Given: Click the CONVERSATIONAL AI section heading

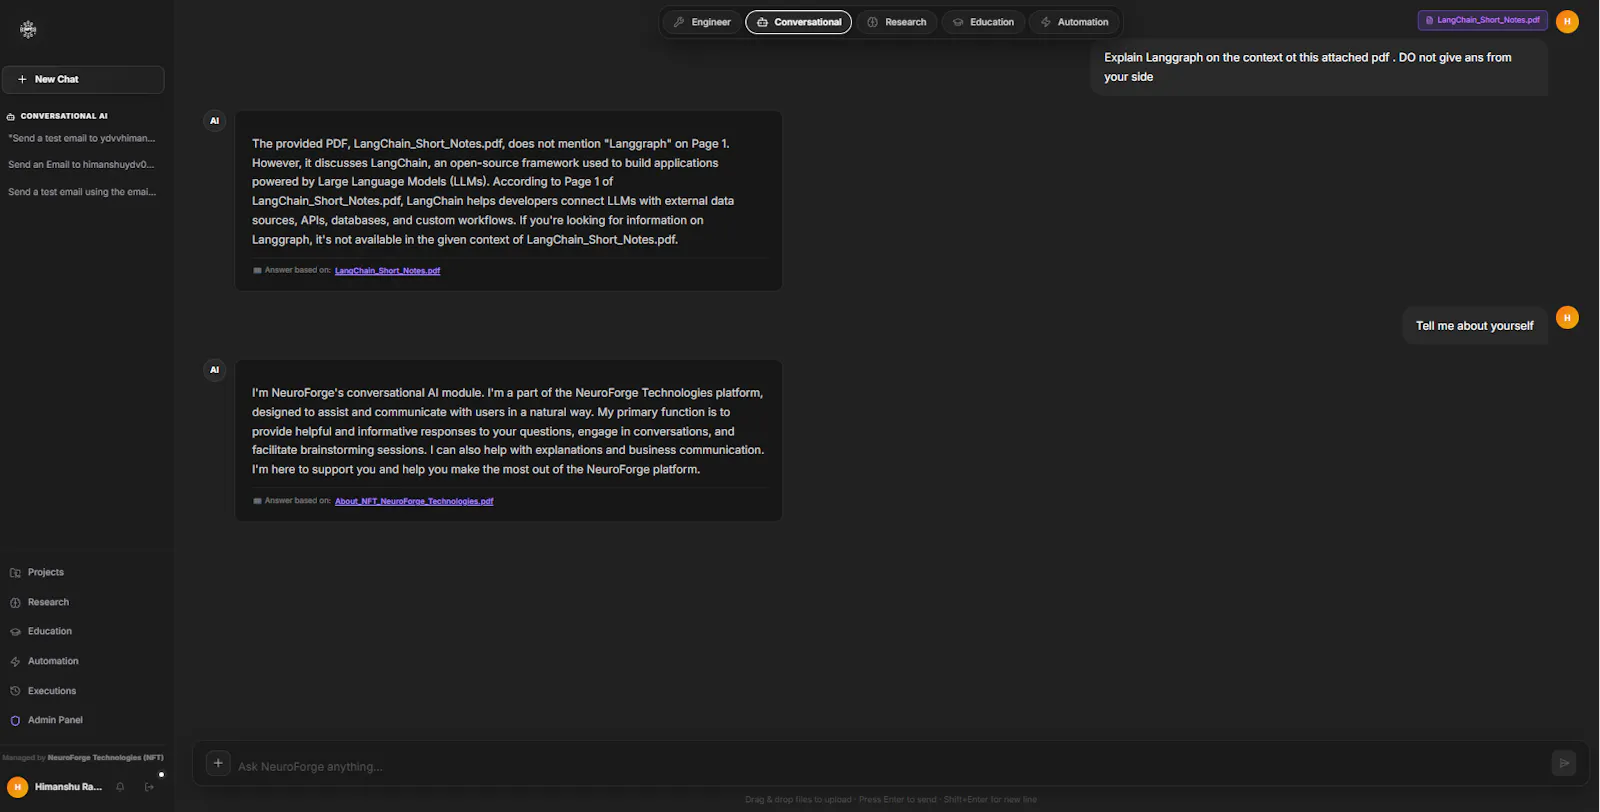Looking at the screenshot, I should click(64, 116).
